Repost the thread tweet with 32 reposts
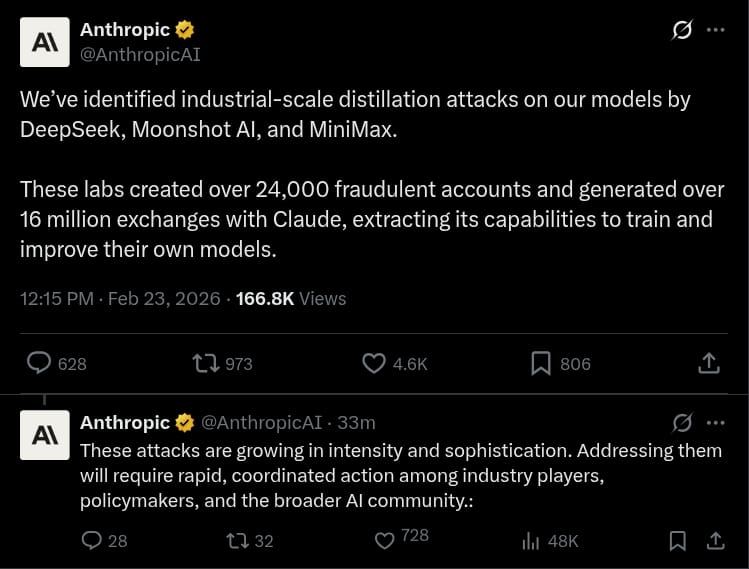Screen dimensions: 749x569 [238, 541]
